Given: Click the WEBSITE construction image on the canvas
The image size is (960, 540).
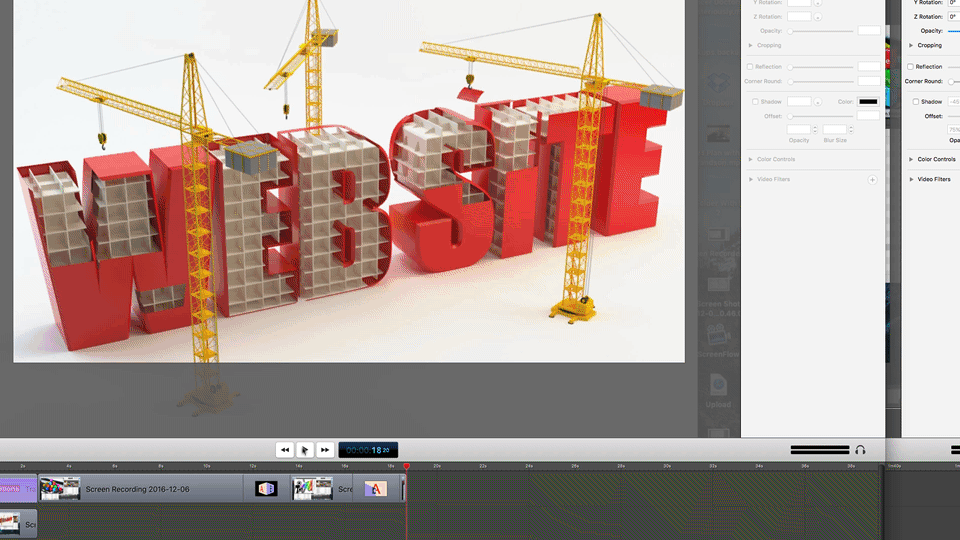Looking at the screenshot, I should pos(349,181).
